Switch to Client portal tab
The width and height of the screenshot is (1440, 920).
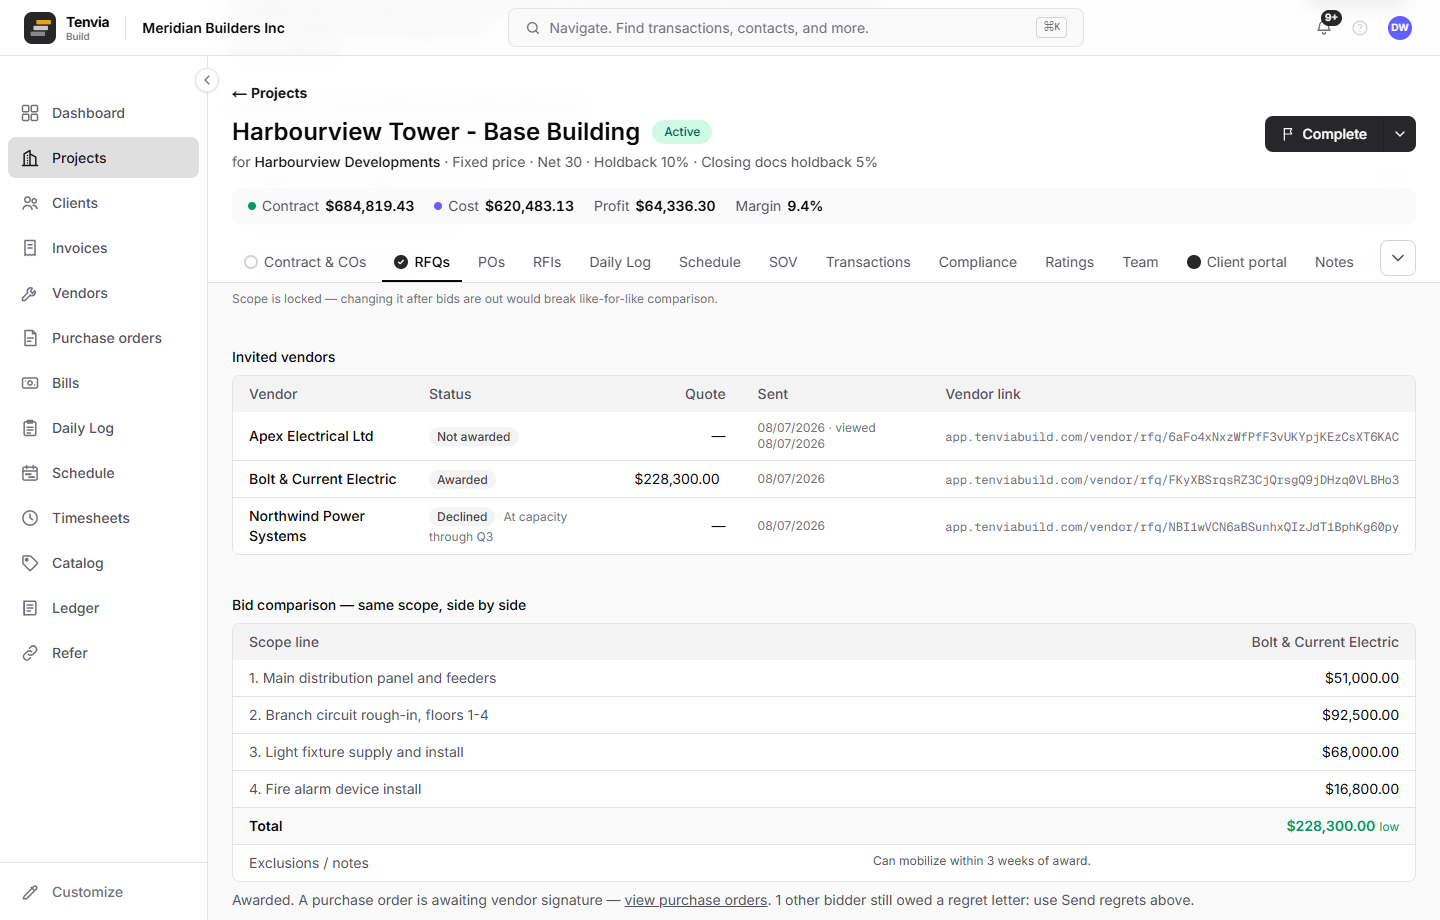pyautogui.click(x=1237, y=262)
